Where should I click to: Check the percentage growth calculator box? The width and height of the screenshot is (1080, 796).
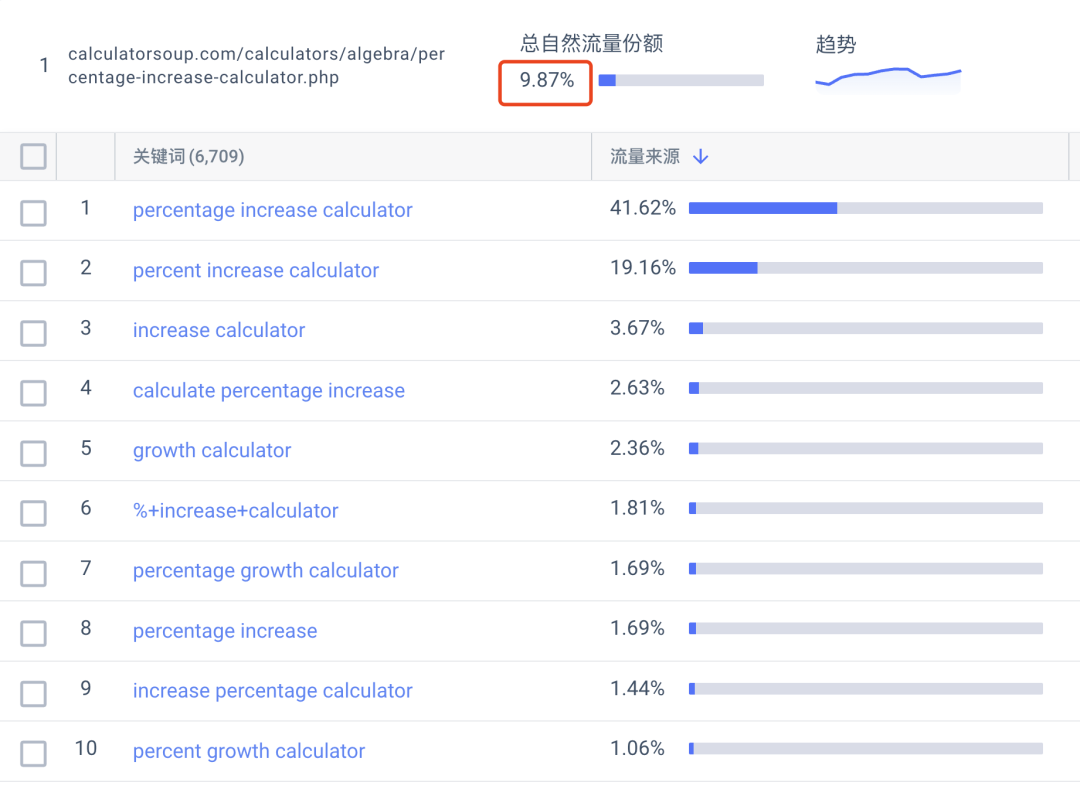click(33, 573)
